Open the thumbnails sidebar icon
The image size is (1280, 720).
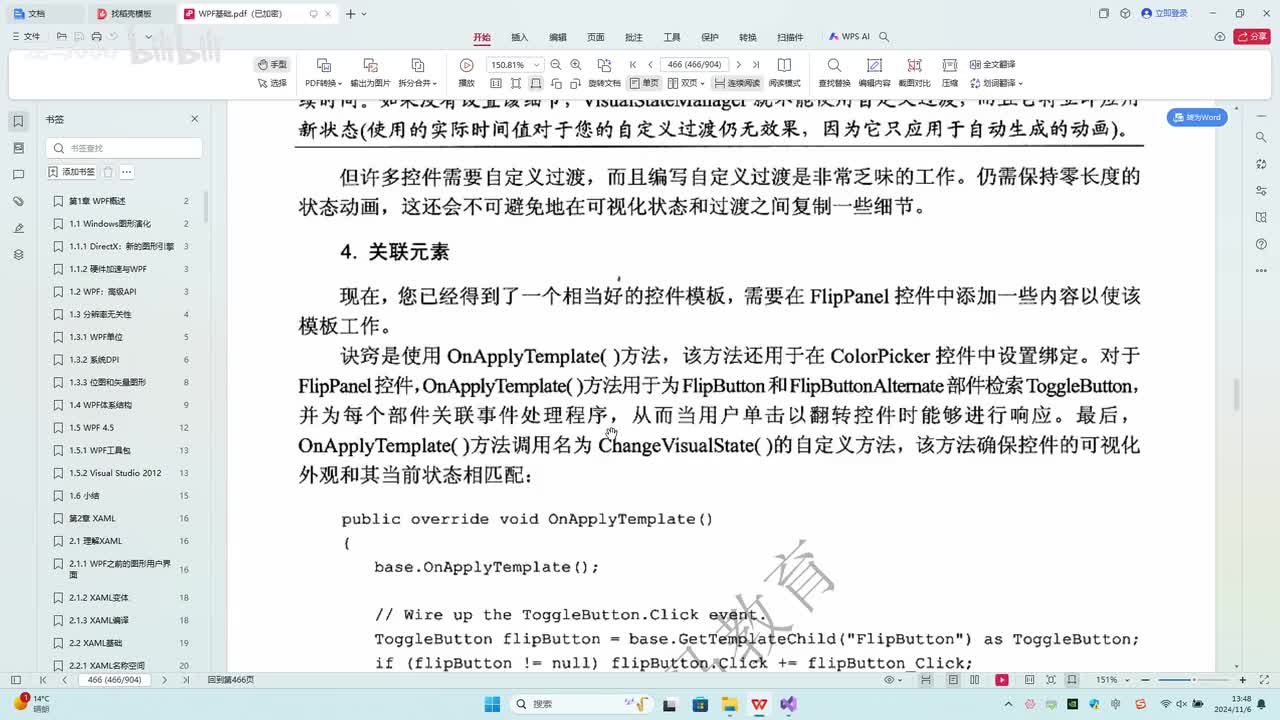pos(18,148)
